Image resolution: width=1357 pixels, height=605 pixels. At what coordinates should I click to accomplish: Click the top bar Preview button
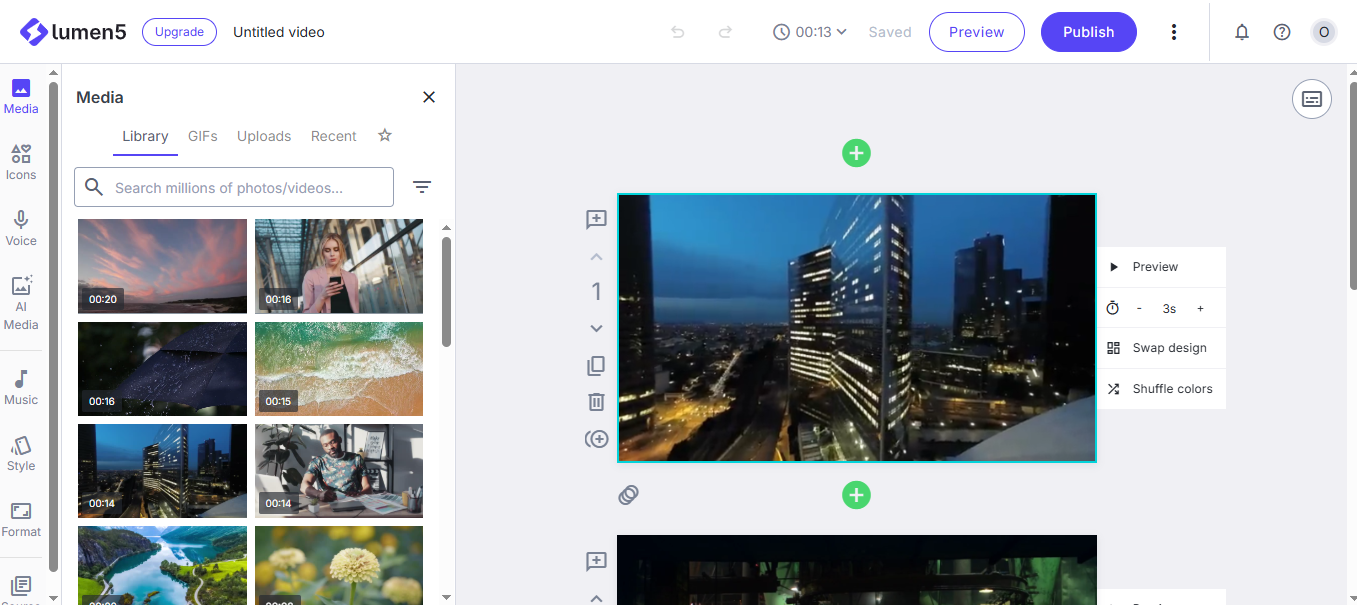coord(977,32)
